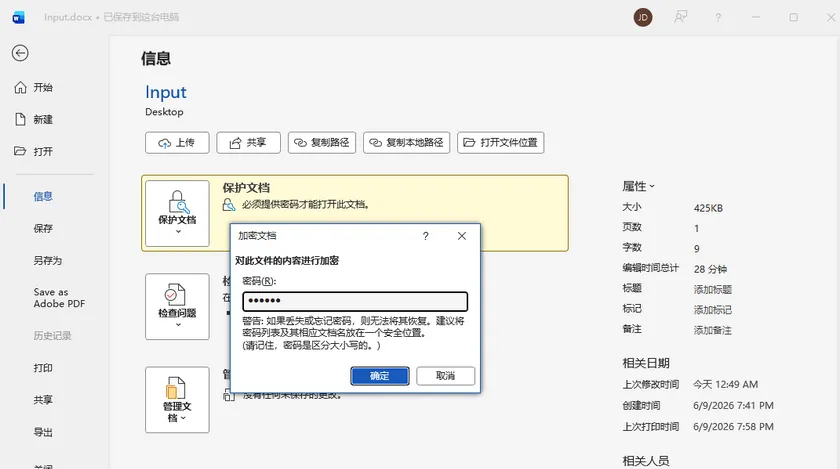
Task: Click the 425KB size value
Action: [708, 208]
